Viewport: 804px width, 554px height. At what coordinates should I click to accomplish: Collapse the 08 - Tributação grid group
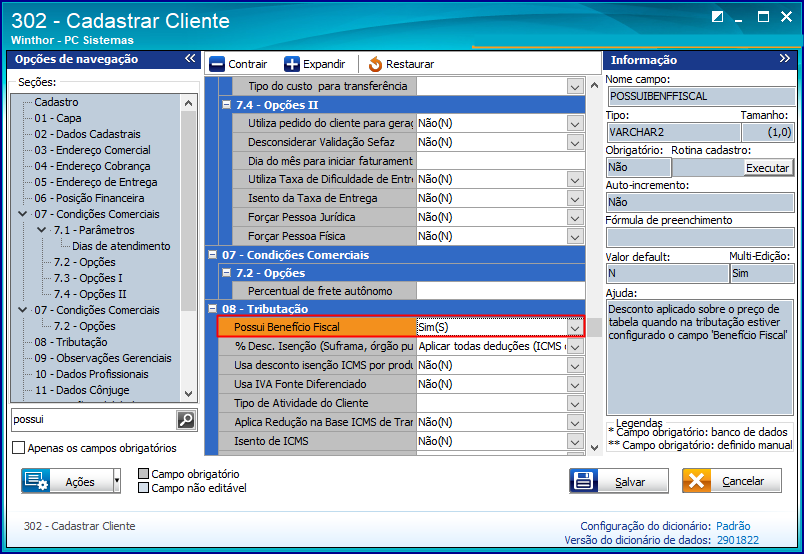click(212, 309)
